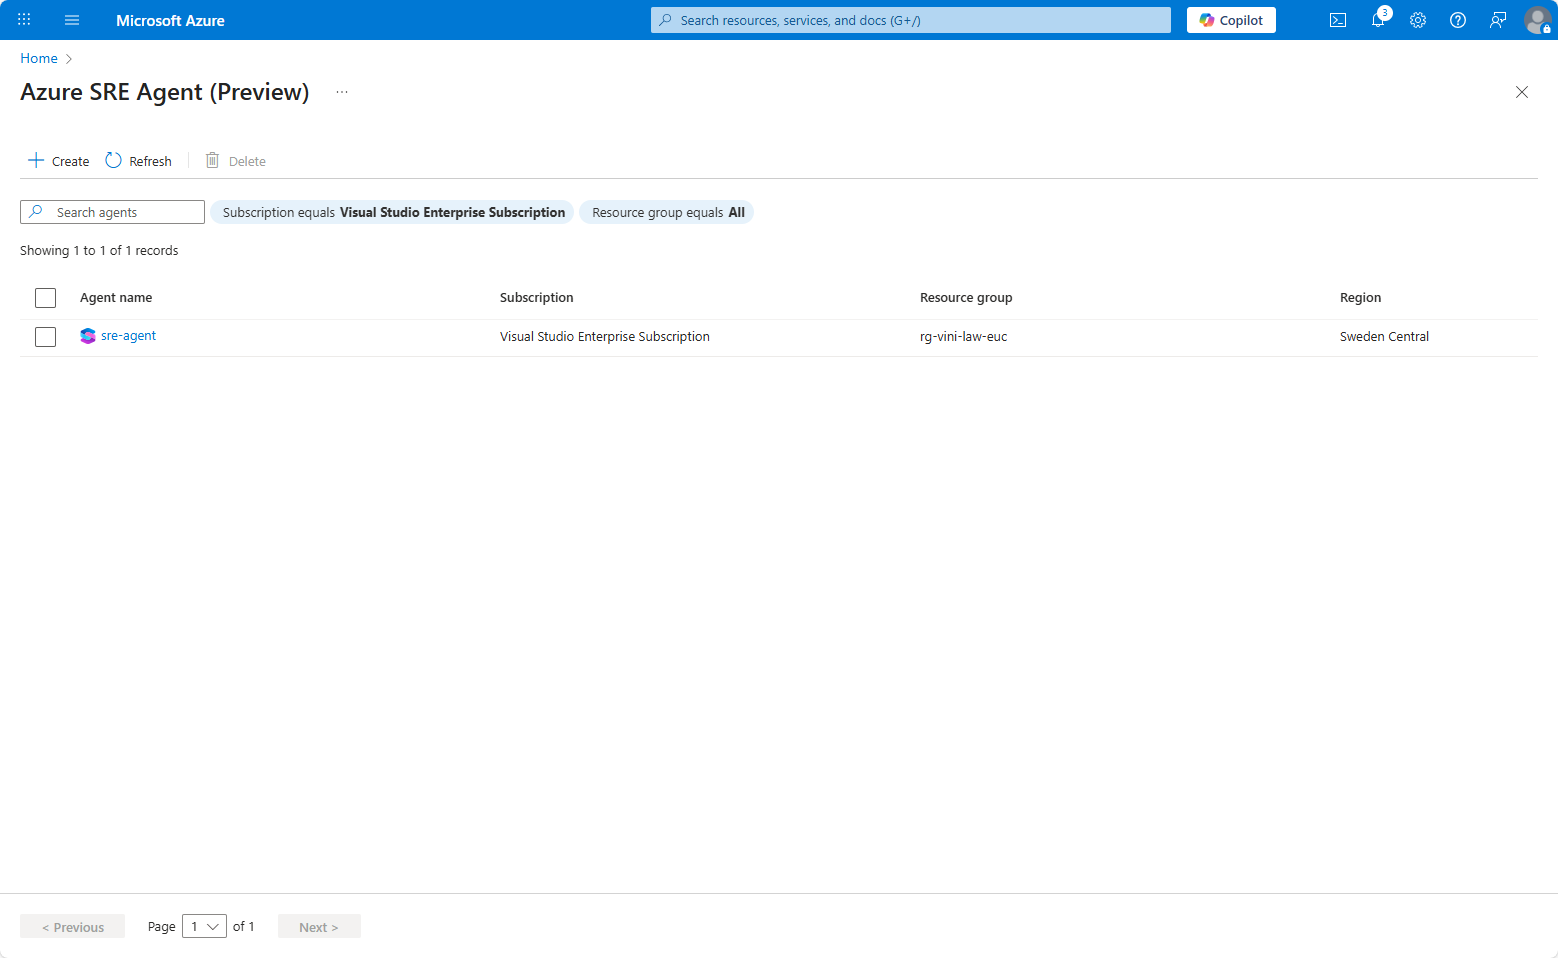Screen dimensions: 1558x958
Task: Open the Azure apps grid launcher
Action: (24, 20)
